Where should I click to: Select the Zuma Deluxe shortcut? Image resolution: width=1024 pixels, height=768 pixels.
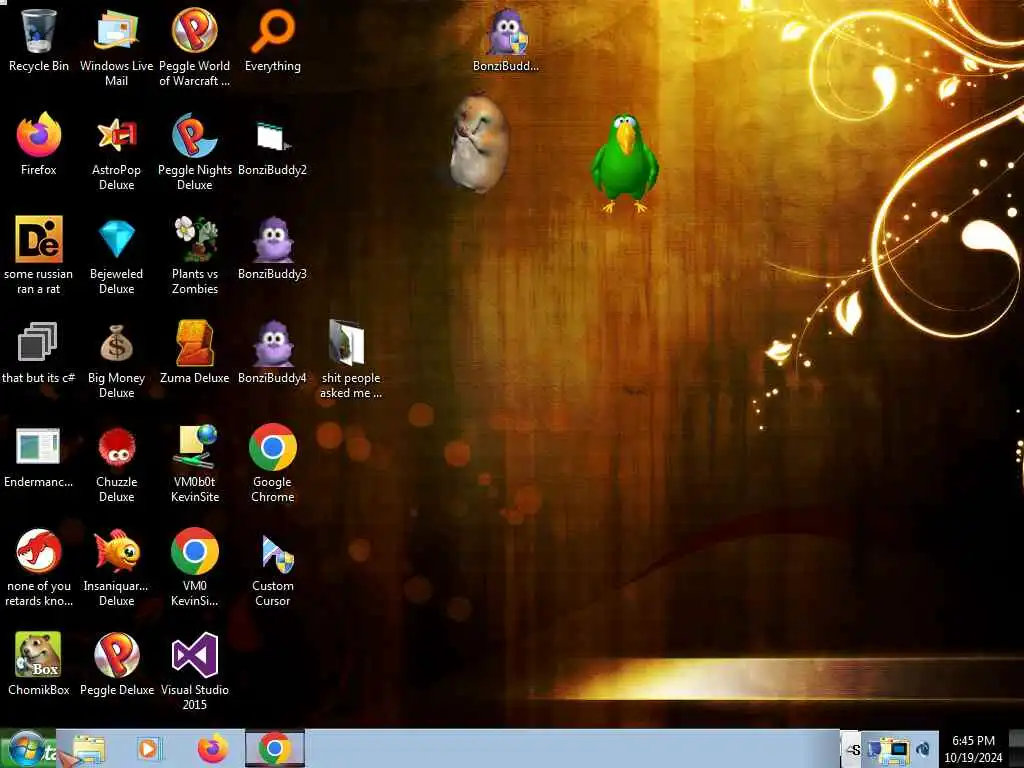[x=195, y=353]
